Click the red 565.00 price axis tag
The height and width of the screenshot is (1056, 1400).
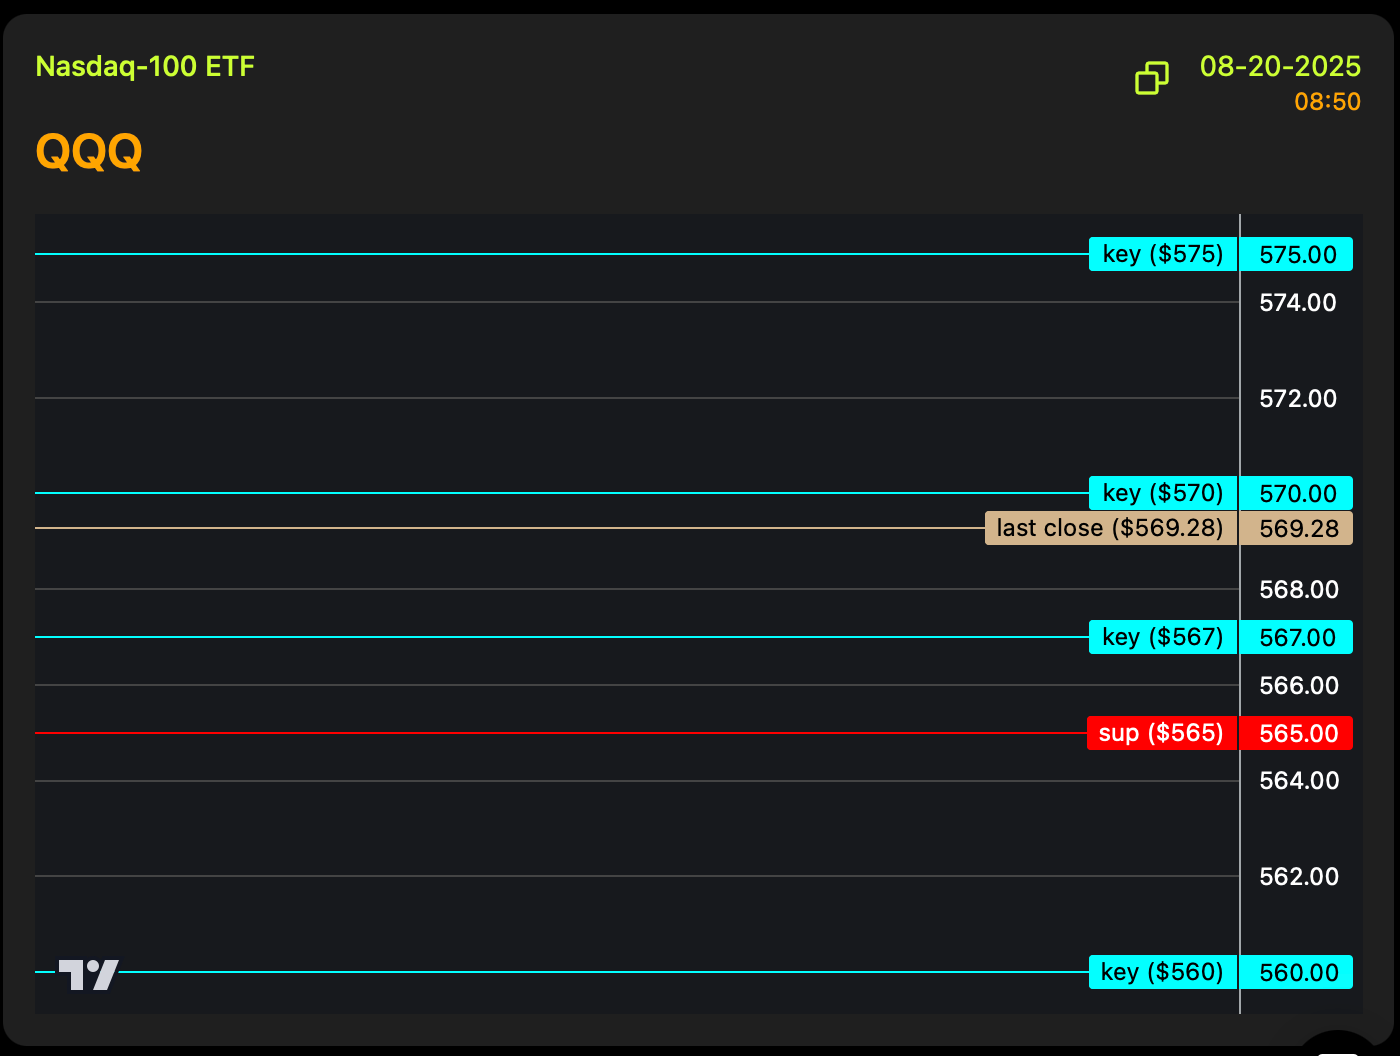pyautogui.click(x=1297, y=733)
